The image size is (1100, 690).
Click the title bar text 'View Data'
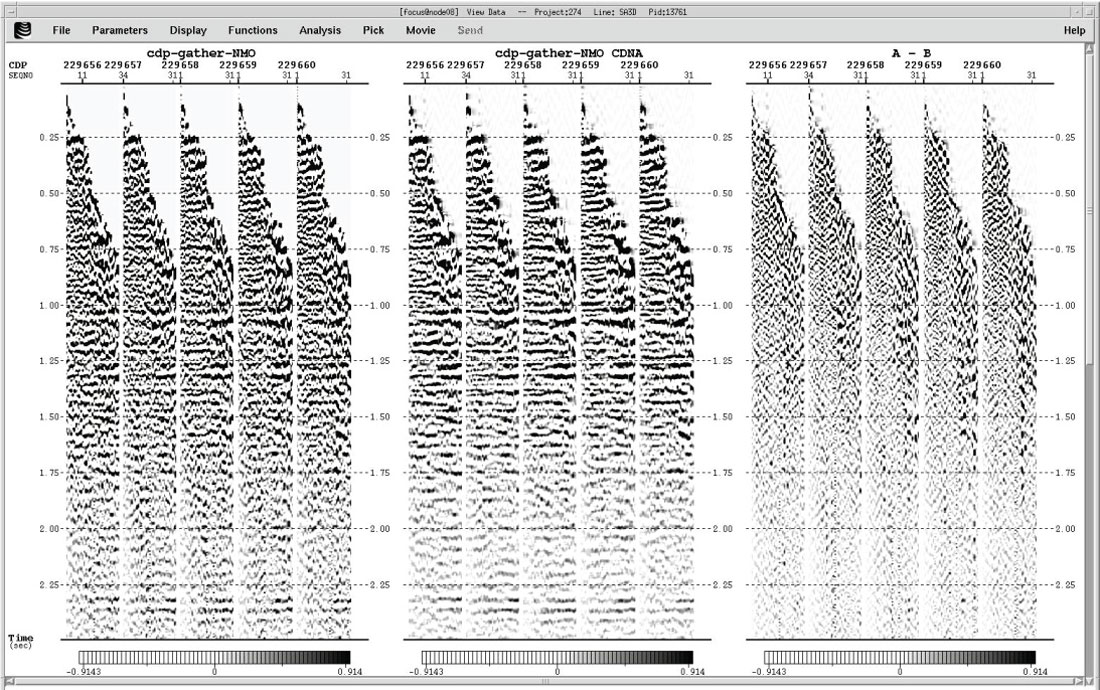[485, 12]
